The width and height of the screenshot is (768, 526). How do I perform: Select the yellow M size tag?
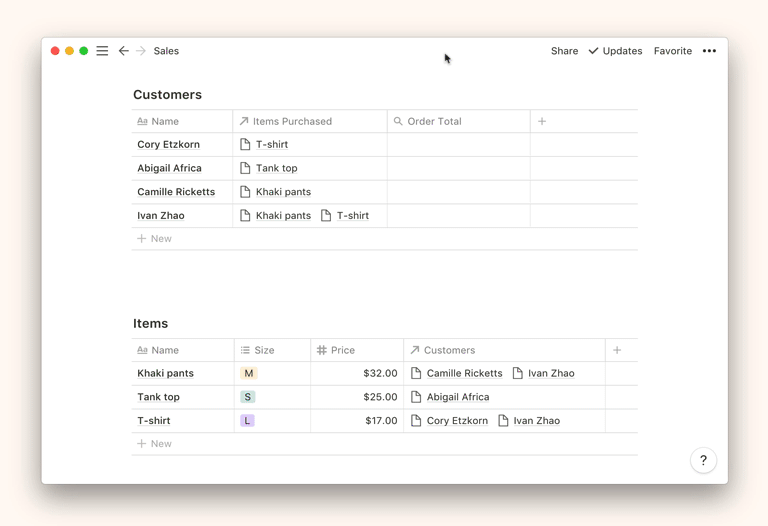click(249, 373)
